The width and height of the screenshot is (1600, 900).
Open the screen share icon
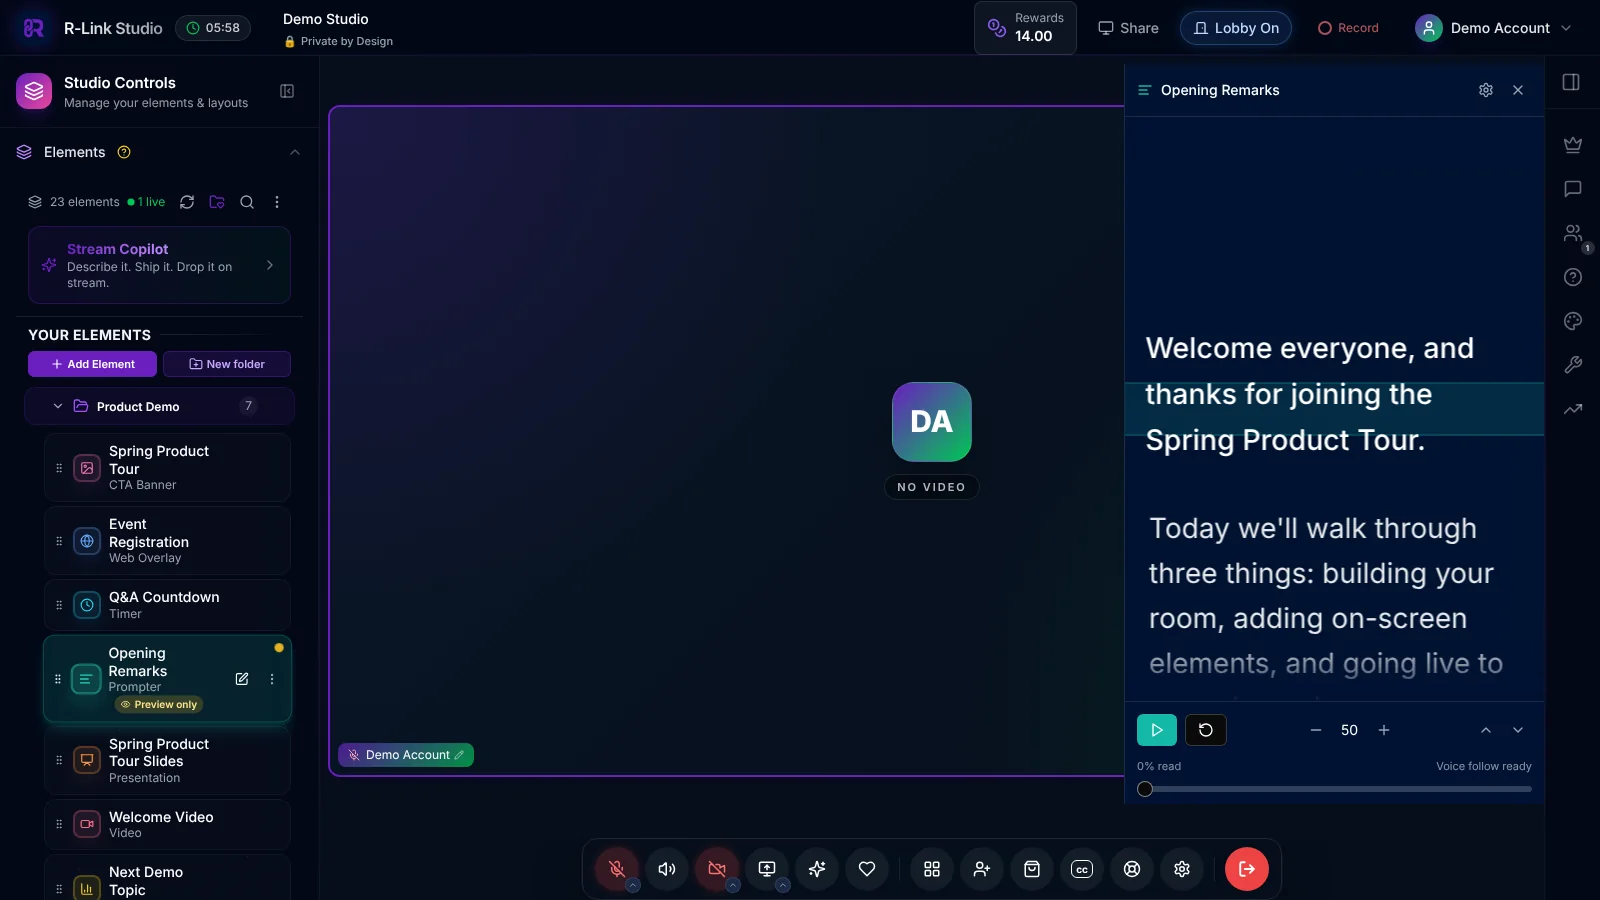tap(767, 869)
